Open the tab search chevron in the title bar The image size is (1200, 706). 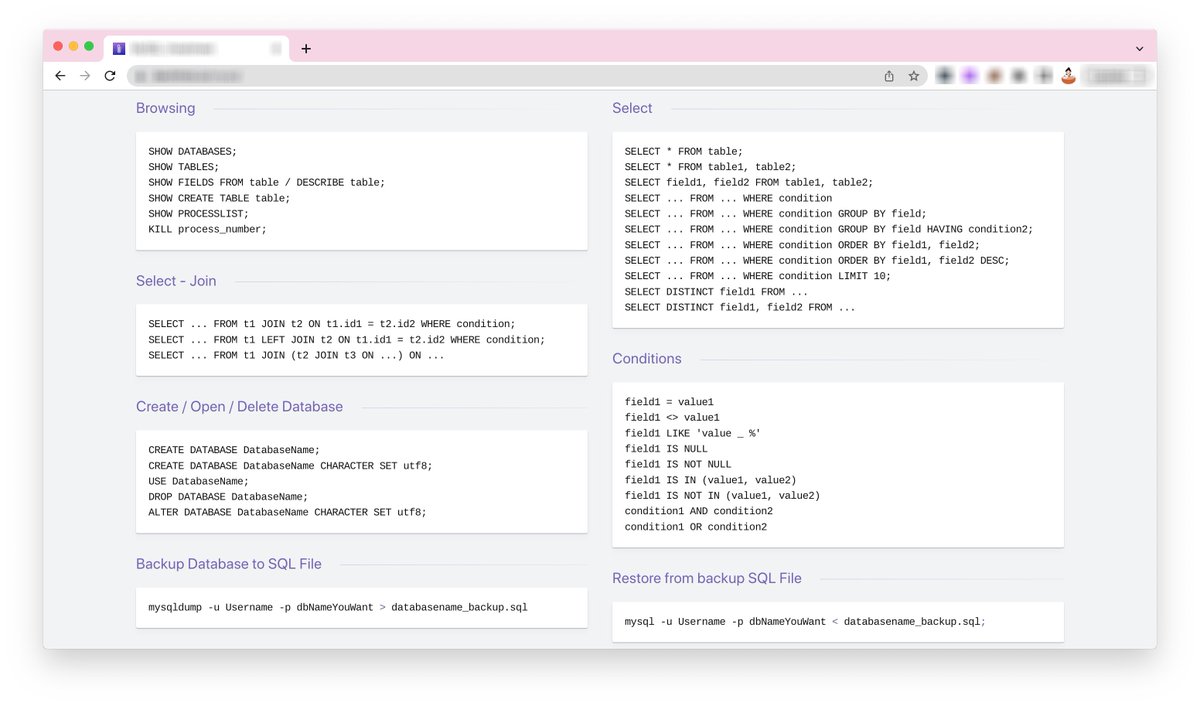1140,48
